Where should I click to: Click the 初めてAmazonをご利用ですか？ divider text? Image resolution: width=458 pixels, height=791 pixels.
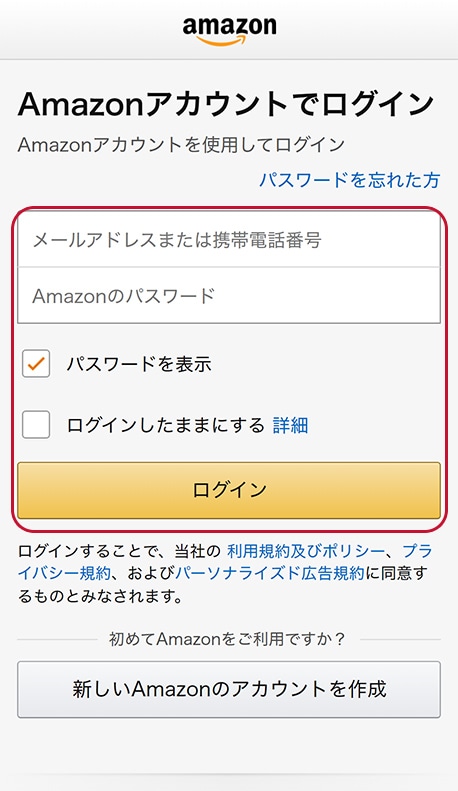click(x=228, y=639)
